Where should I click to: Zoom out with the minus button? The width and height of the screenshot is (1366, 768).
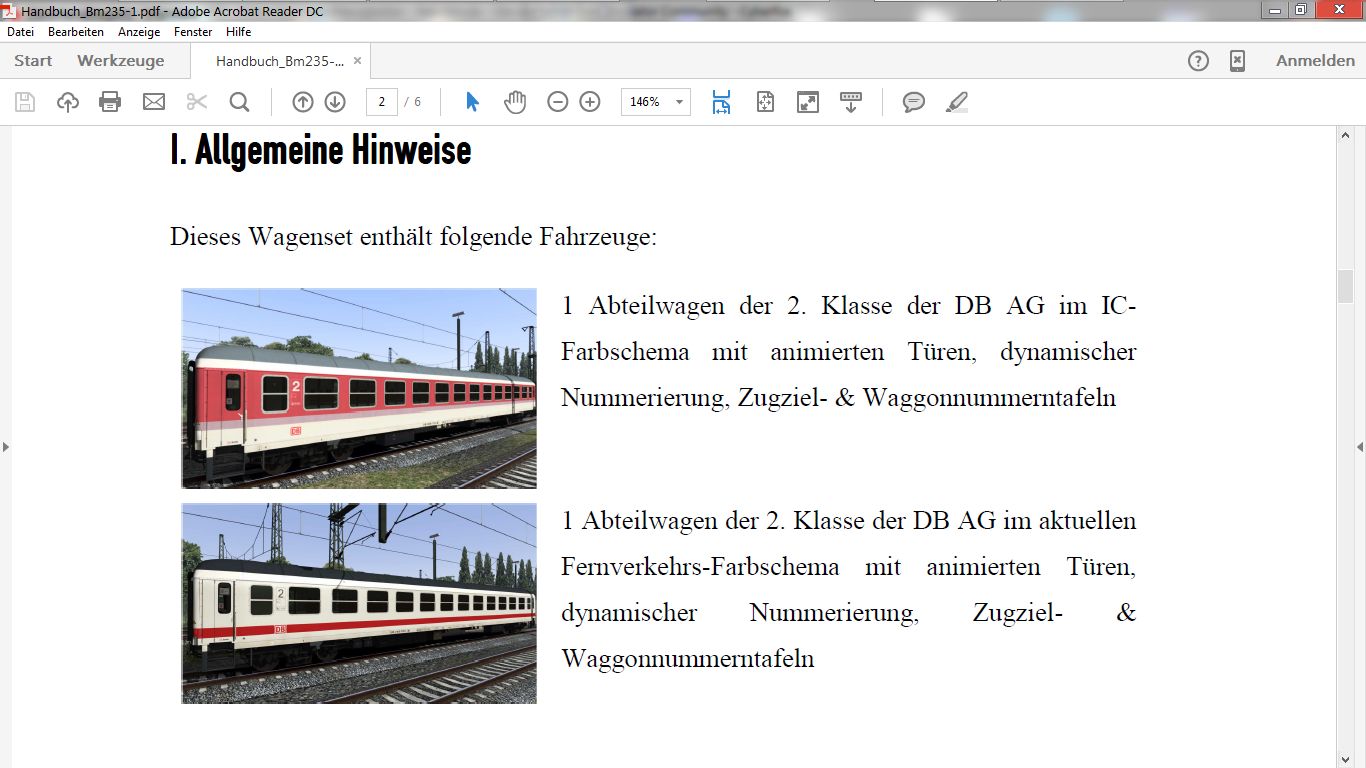click(x=558, y=102)
